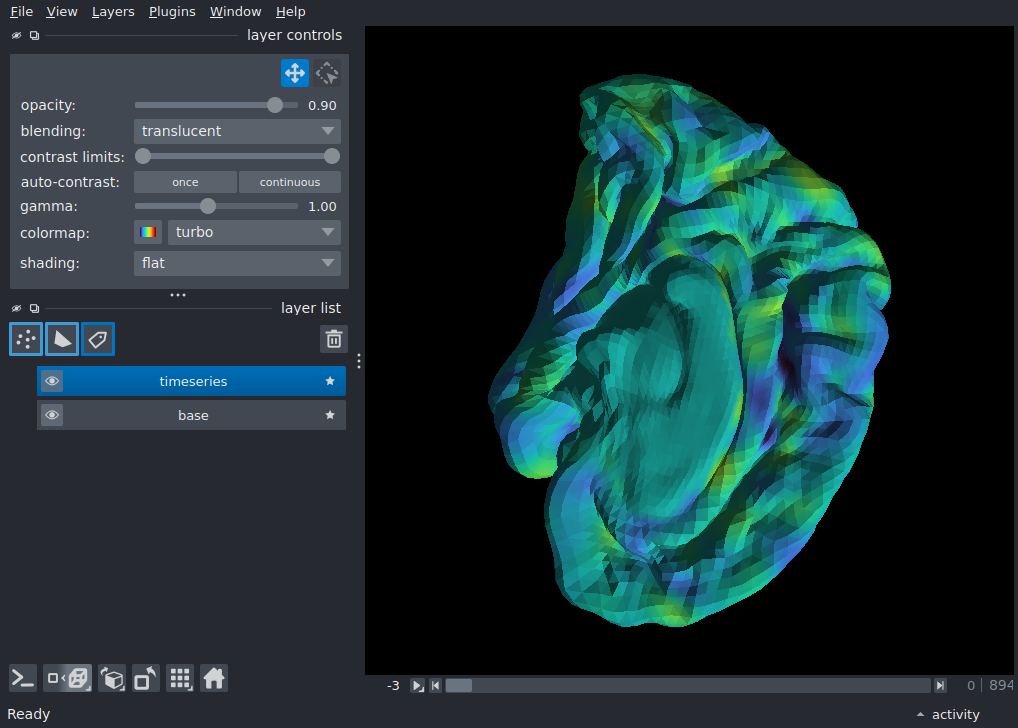Toggle 2D/3D view mode button
The image size is (1018, 728).
pyautogui.click(x=68, y=679)
